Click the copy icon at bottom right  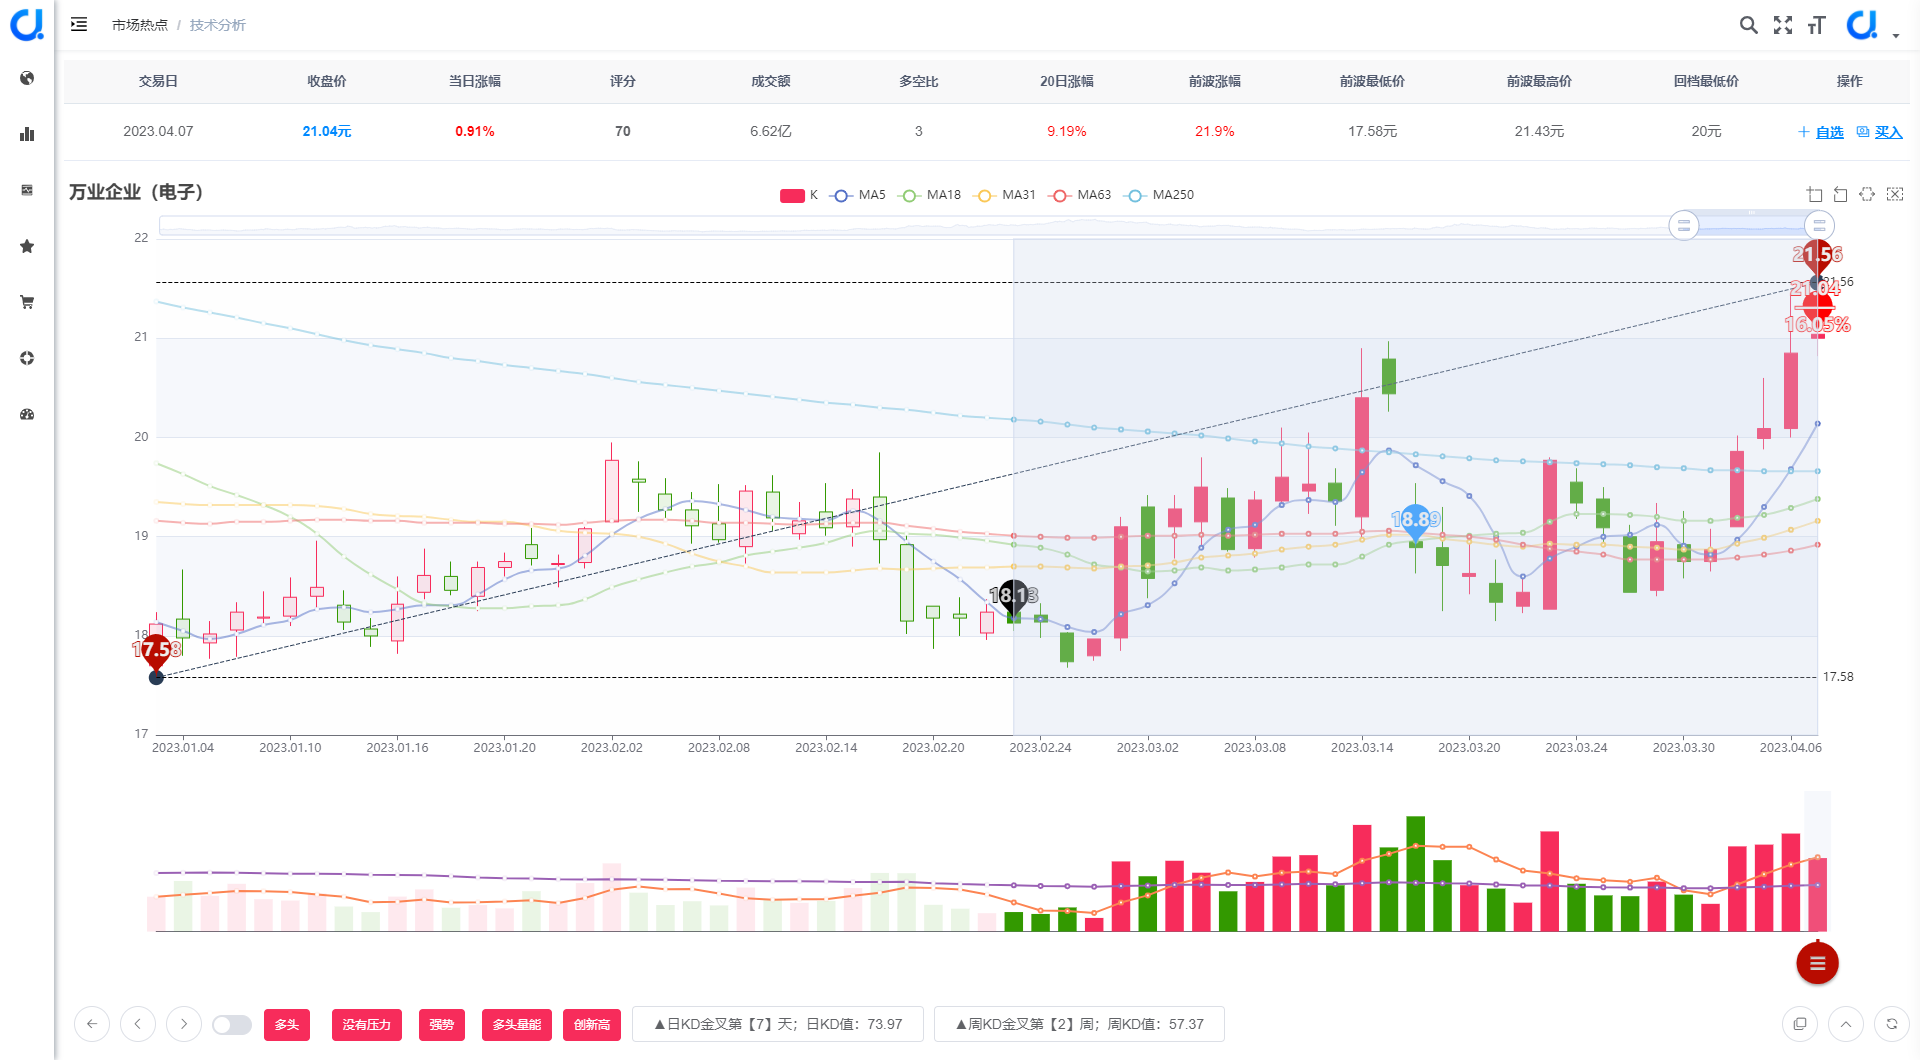click(x=1800, y=1024)
